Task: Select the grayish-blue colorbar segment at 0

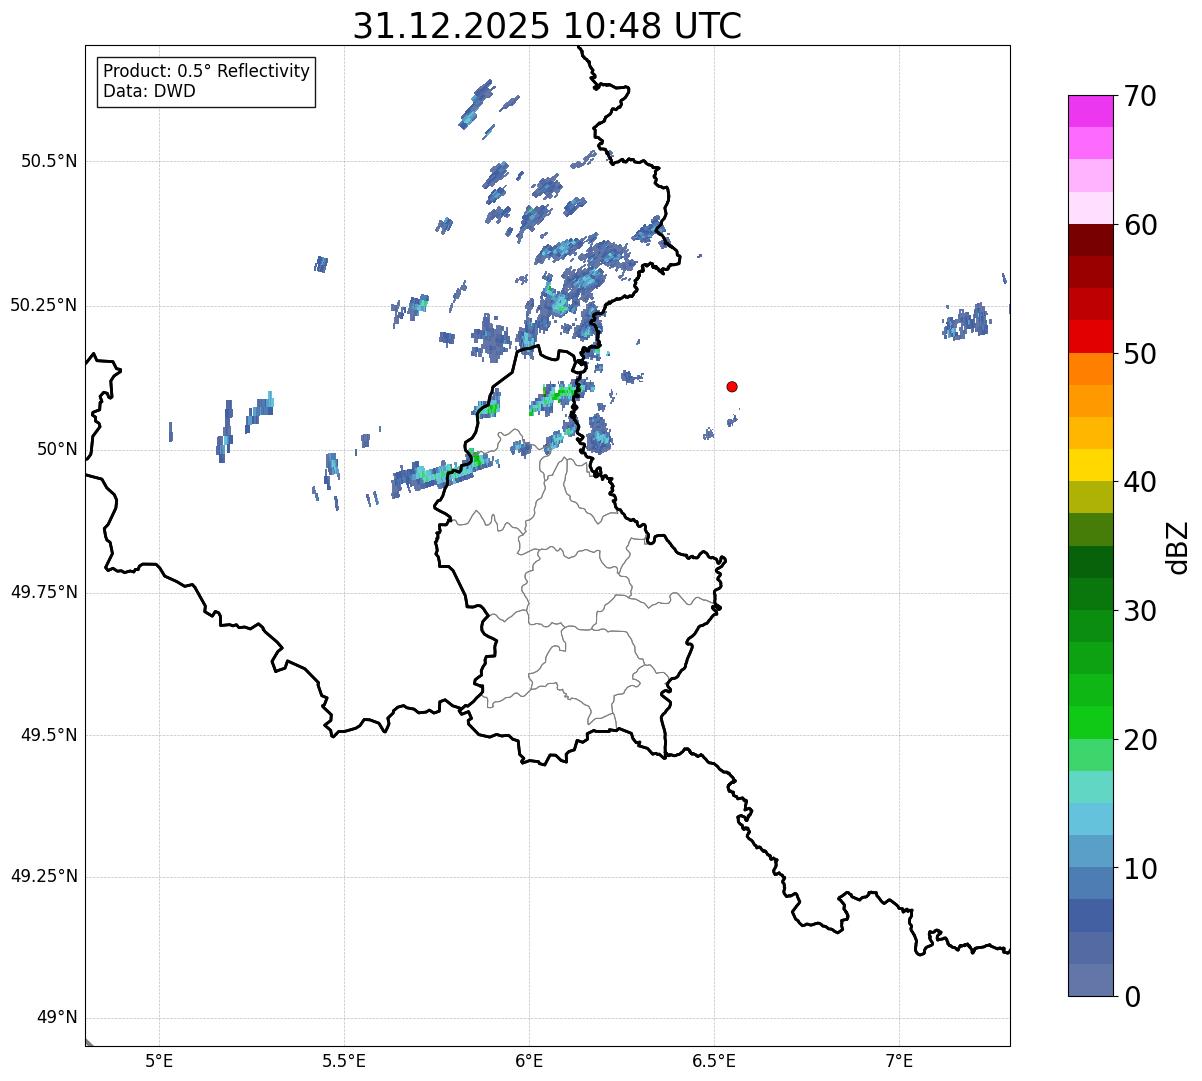Action: tap(1090, 980)
